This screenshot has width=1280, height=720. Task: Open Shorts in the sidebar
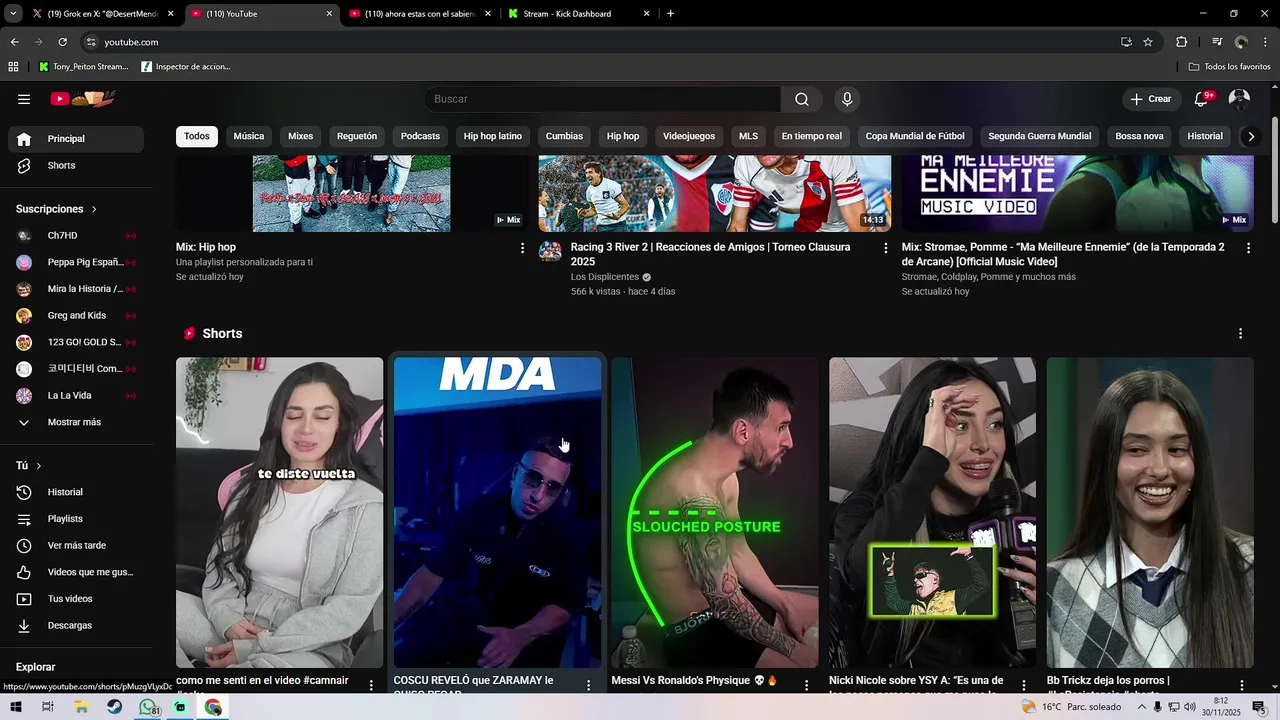pyautogui.click(x=76, y=165)
